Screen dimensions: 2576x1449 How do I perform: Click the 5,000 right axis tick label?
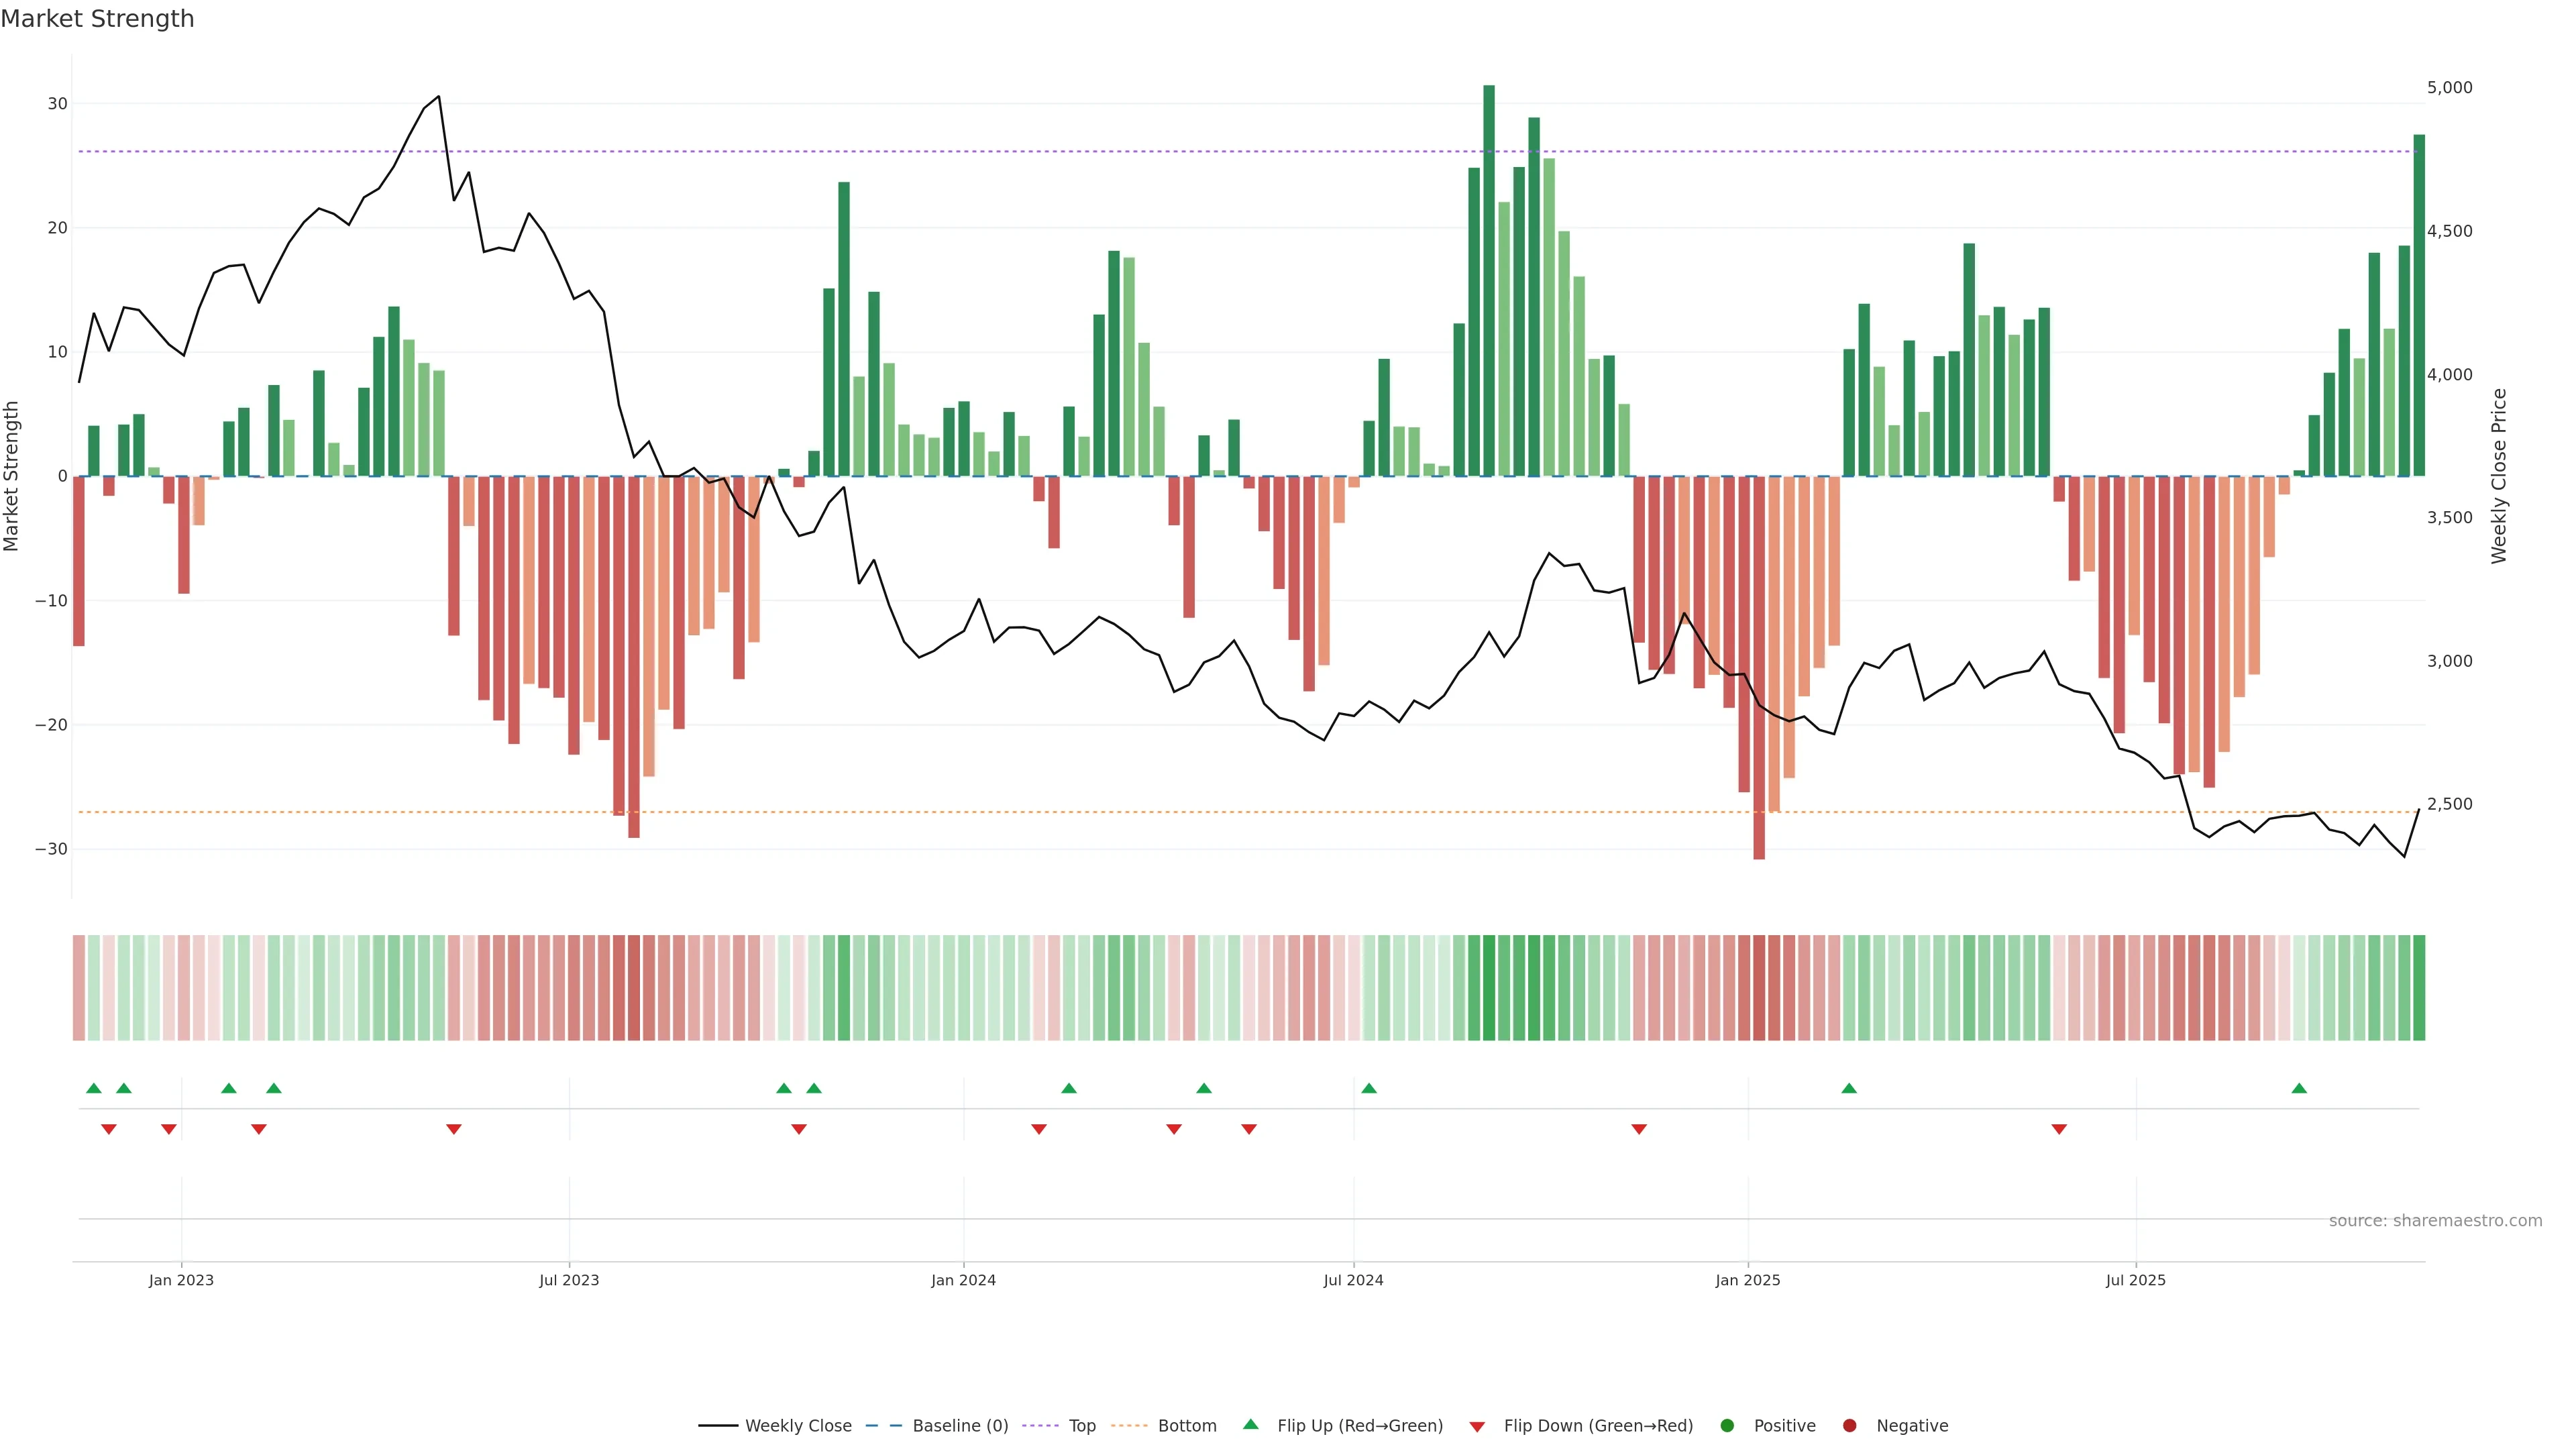tap(2449, 88)
